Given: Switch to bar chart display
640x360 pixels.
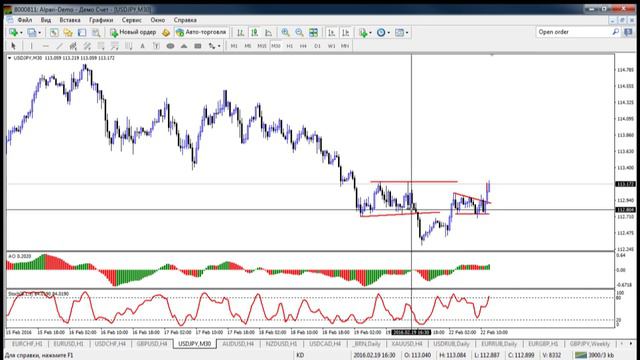Looking at the screenshot, I should click(x=240, y=33).
